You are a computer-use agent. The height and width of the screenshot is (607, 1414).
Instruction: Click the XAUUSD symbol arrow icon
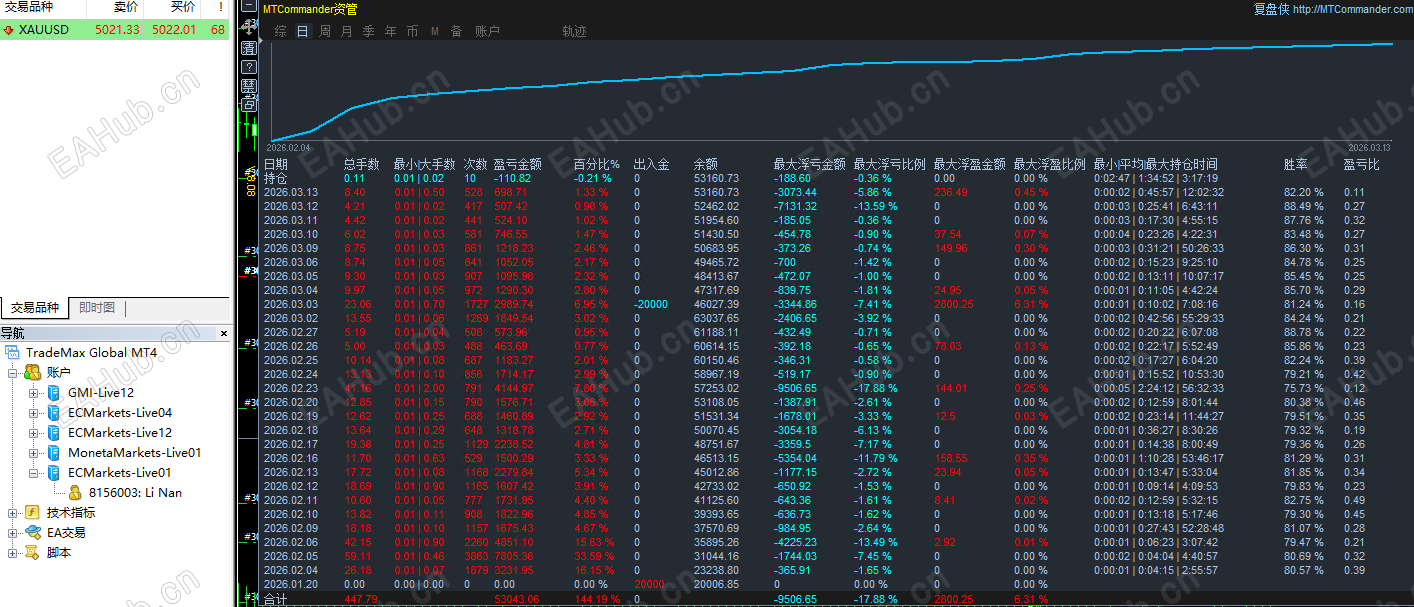coord(9,30)
